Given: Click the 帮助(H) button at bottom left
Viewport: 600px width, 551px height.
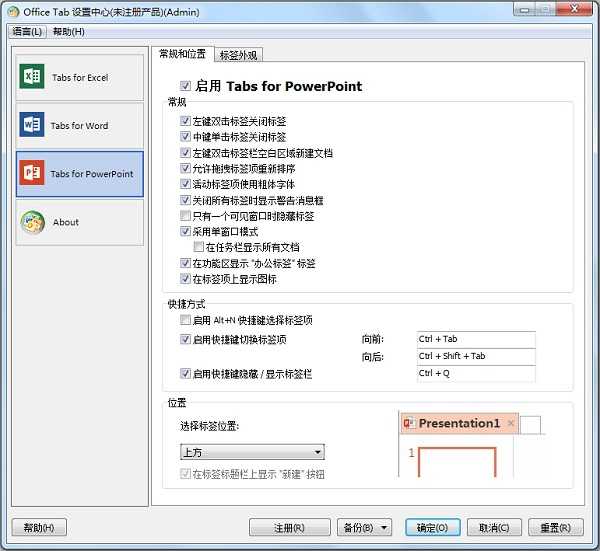Looking at the screenshot, I should click(x=39, y=528).
